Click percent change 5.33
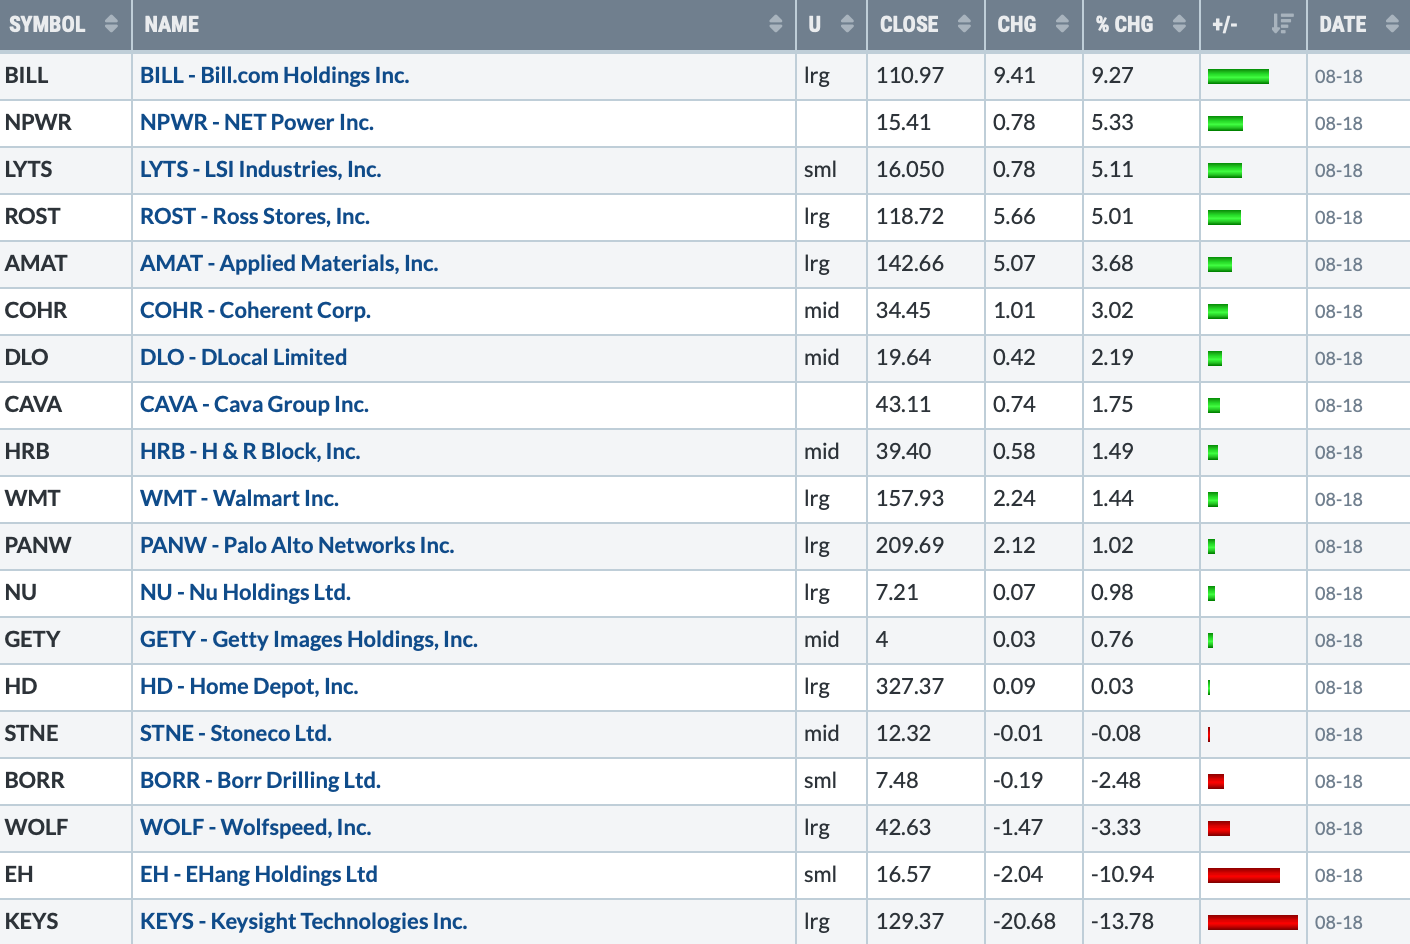 click(x=1112, y=122)
